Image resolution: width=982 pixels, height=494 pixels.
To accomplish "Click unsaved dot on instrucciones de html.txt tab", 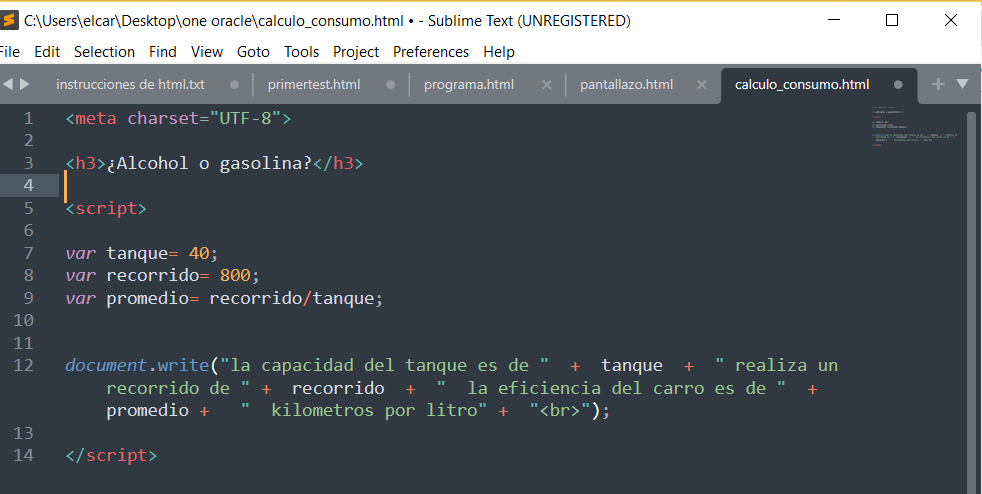I will pos(234,85).
